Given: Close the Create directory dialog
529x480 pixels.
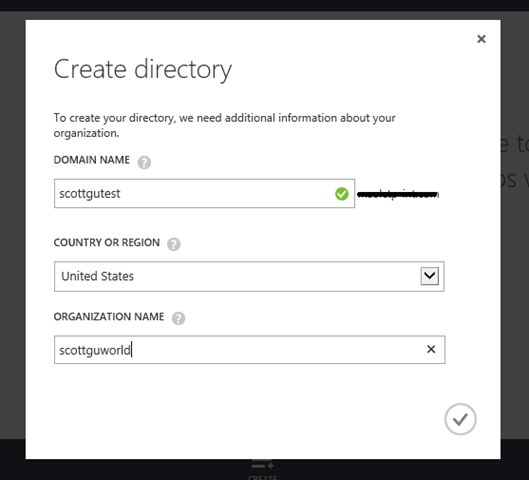Looking at the screenshot, I should point(481,39).
